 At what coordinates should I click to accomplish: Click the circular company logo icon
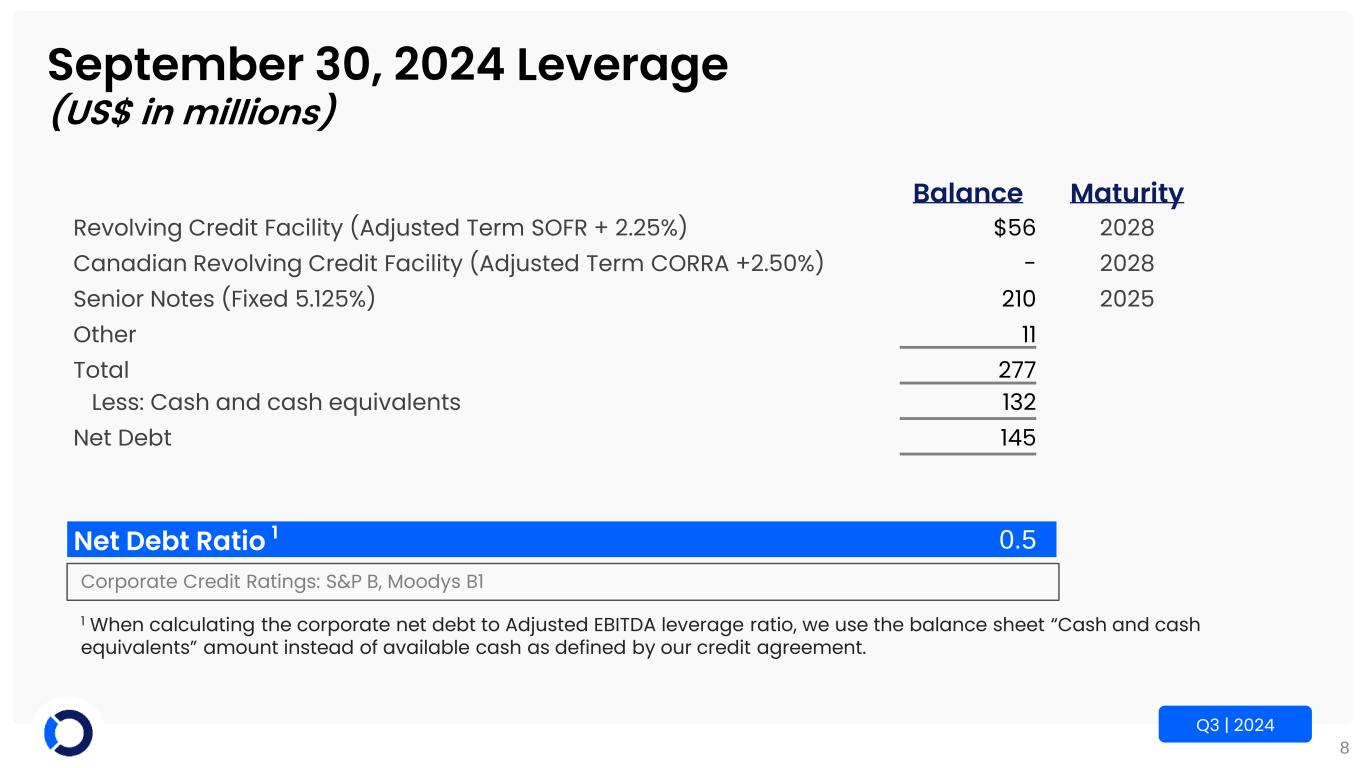(x=68, y=732)
